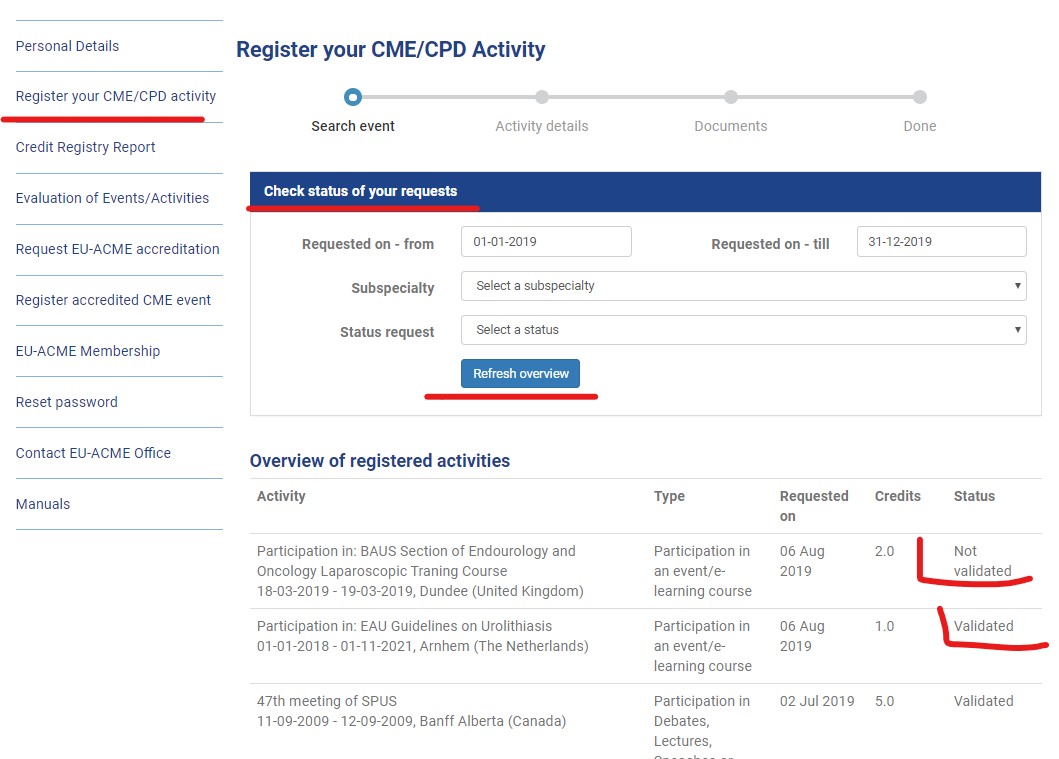Open Register accredited CME event page
The image size is (1059, 759).
(113, 300)
